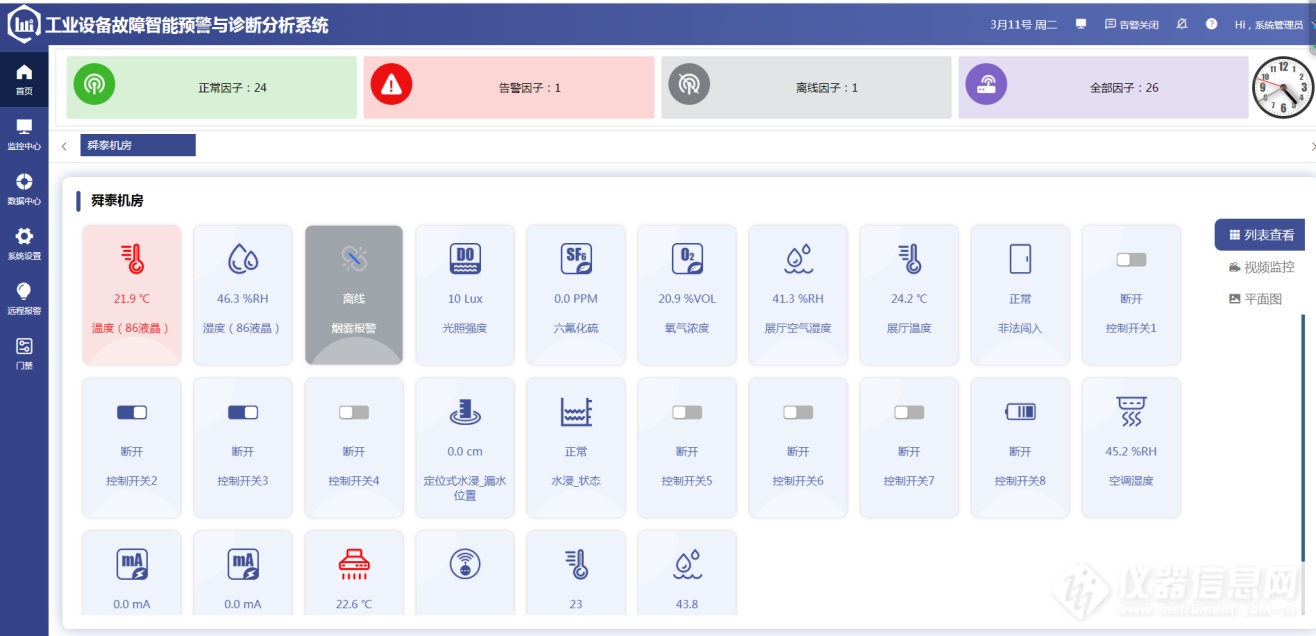Select the 舜泰机房 tab

click(x=137, y=146)
